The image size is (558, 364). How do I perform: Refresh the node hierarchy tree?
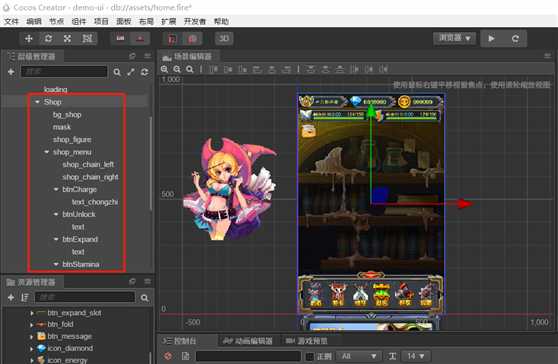pyautogui.click(x=144, y=72)
